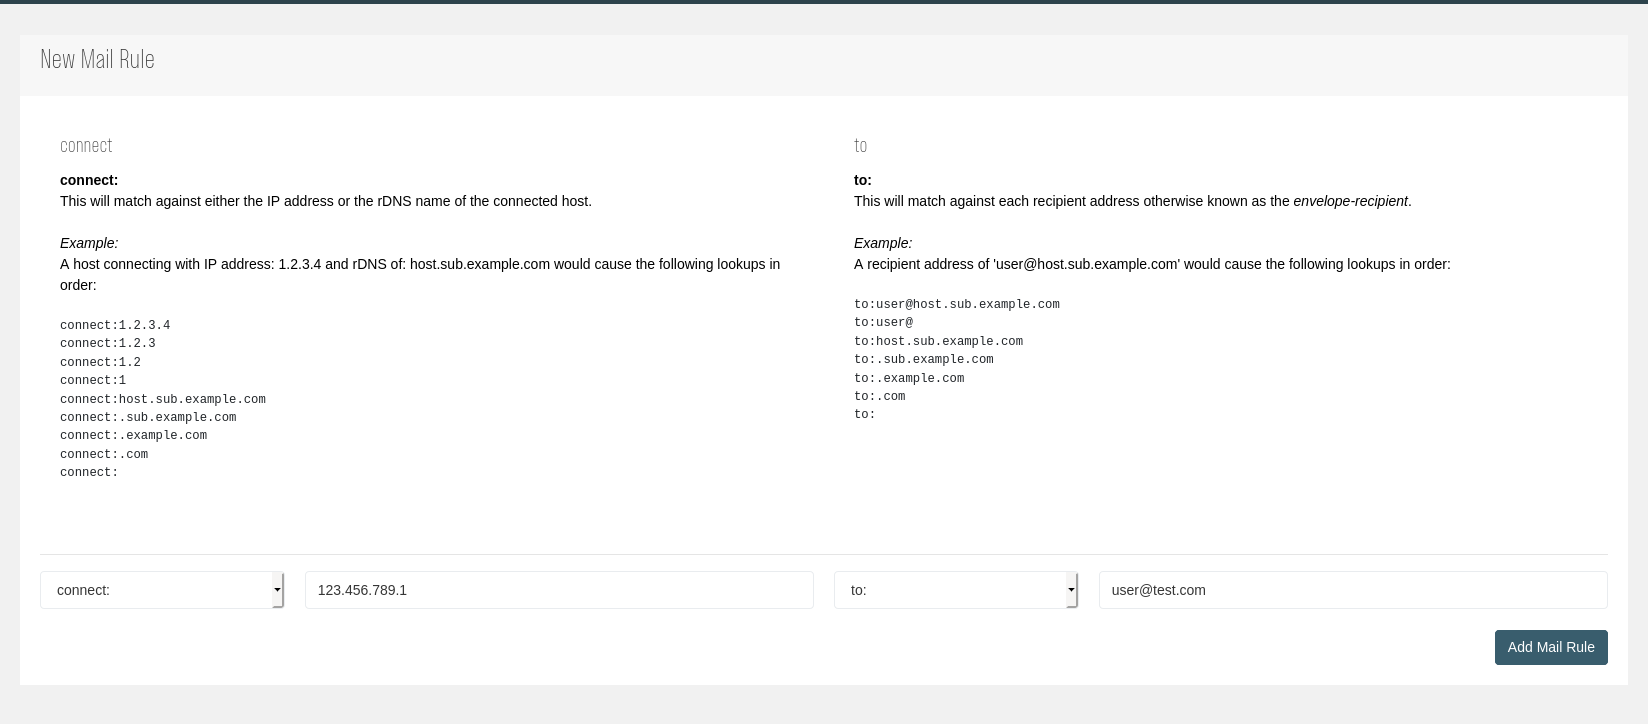The width and height of the screenshot is (1648, 724).
Task: Expand the "to:" rule type dropdown
Action: coord(955,590)
